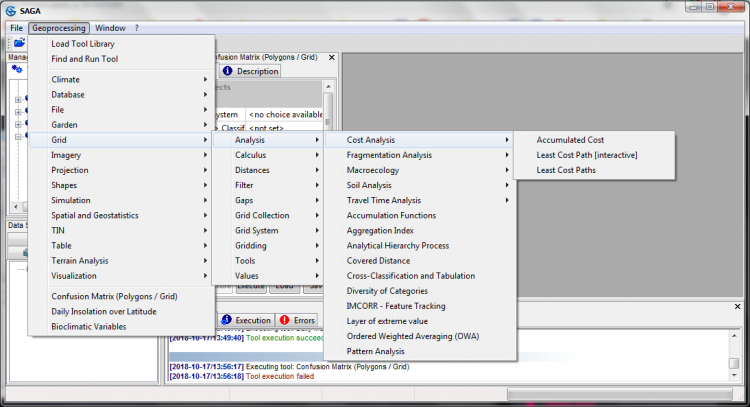
Task: Open the Terrain Analysis submenu
Action: coord(121,261)
